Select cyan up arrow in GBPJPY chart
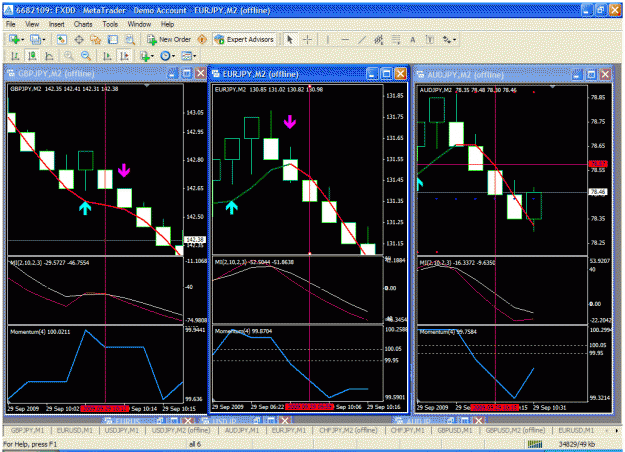This screenshot has width=625, height=452. [85, 208]
